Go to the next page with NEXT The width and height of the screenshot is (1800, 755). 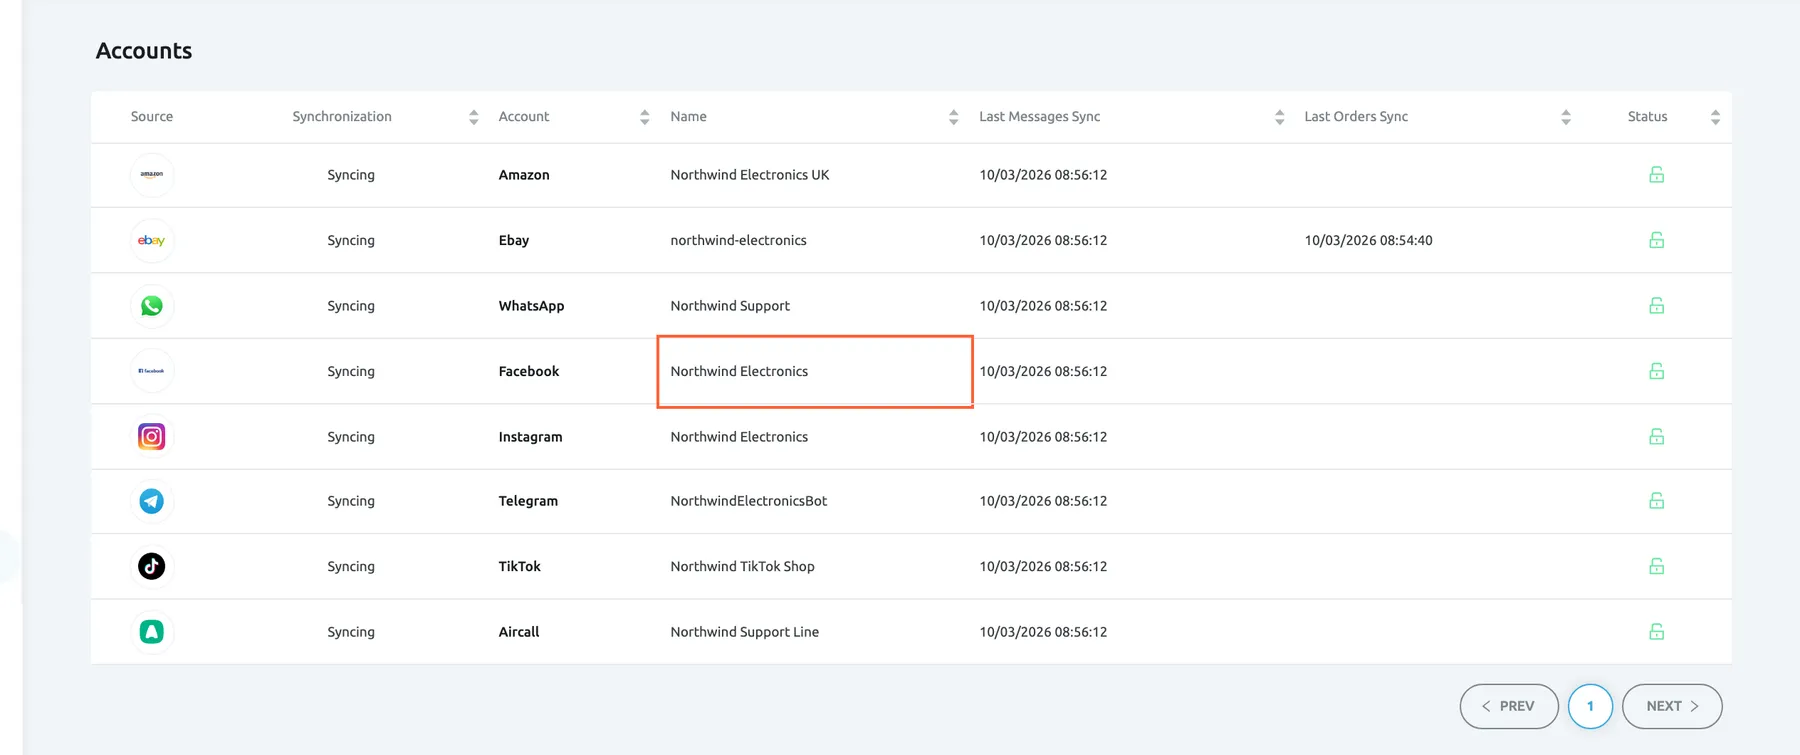pos(1672,706)
